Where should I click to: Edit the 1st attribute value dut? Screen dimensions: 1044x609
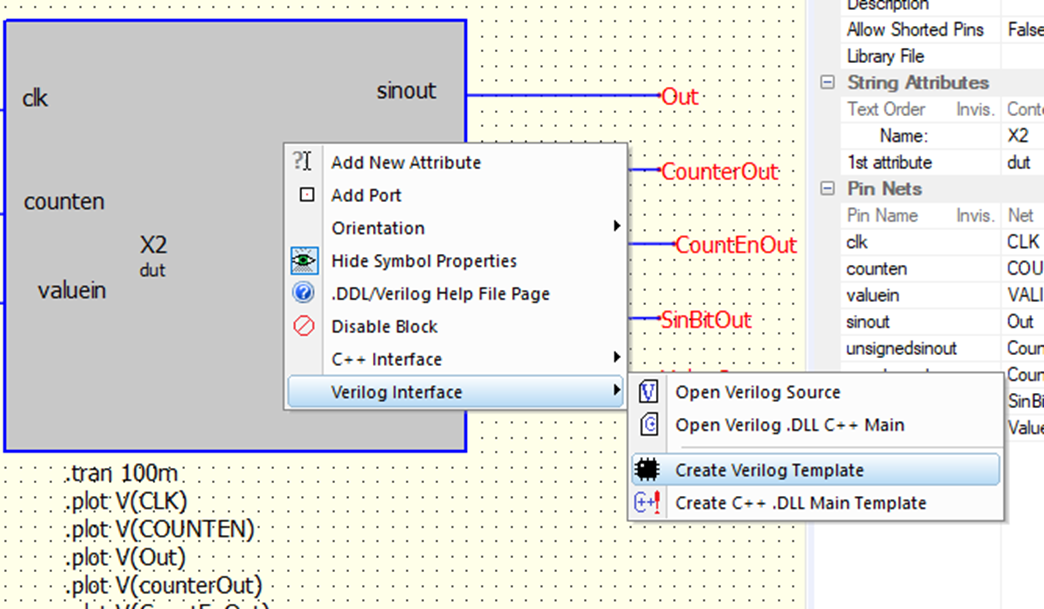point(1023,162)
